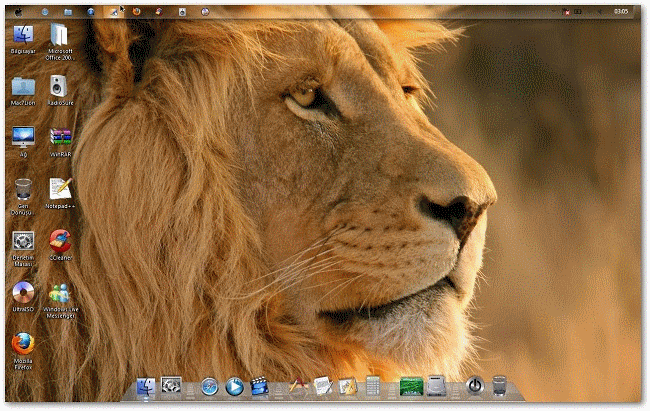Viewport: 650px width, 411px height.
Task: Click the power button in the dock
Action: tap(475, 386)
